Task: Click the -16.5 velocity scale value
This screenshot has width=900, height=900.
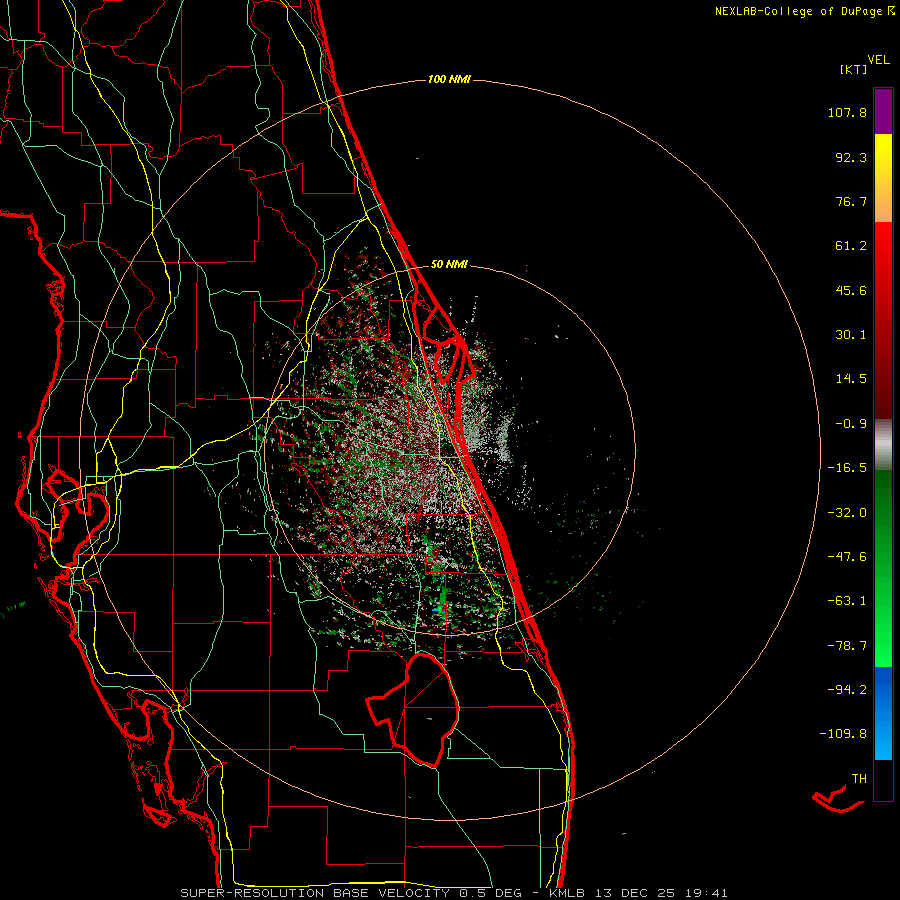Action: [x=847, y=468]
